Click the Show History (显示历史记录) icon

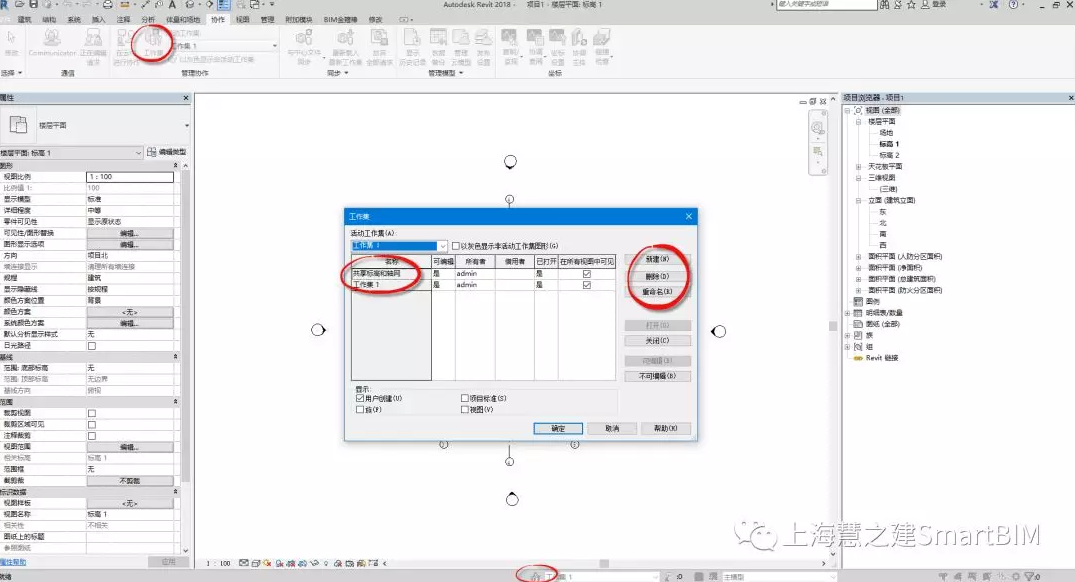click(412, 38)
